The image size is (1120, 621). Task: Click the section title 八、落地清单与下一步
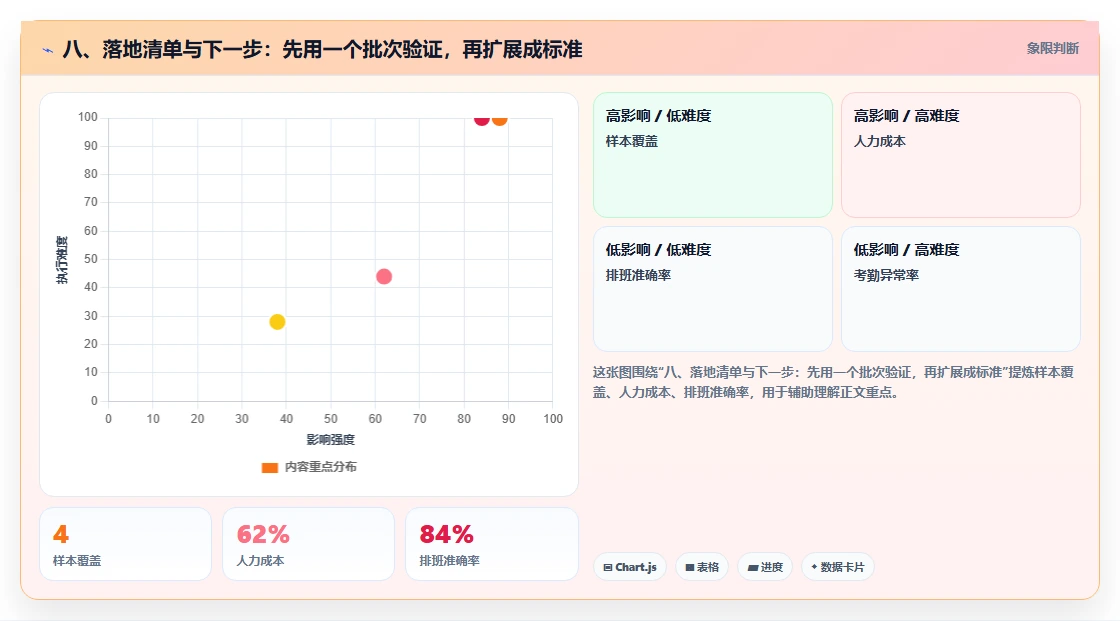click(x=322, y=49)
